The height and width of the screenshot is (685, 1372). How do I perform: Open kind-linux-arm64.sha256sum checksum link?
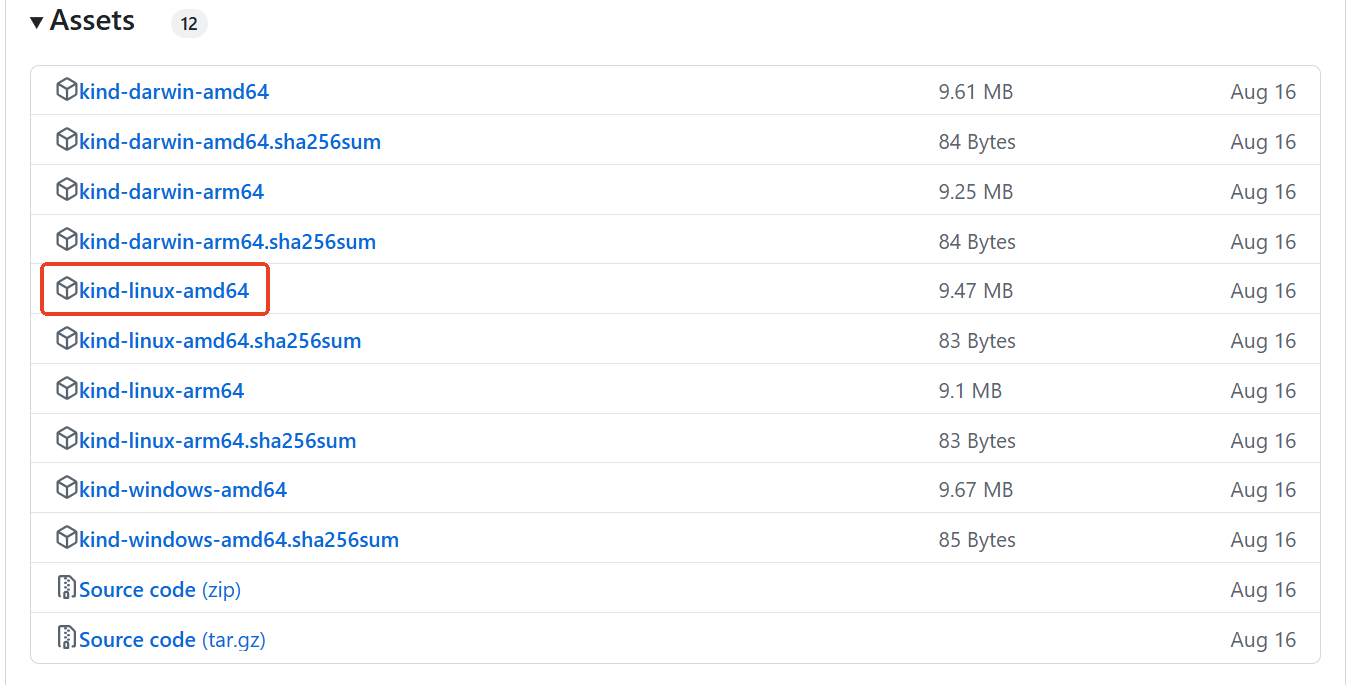click(x=217, y=441)
